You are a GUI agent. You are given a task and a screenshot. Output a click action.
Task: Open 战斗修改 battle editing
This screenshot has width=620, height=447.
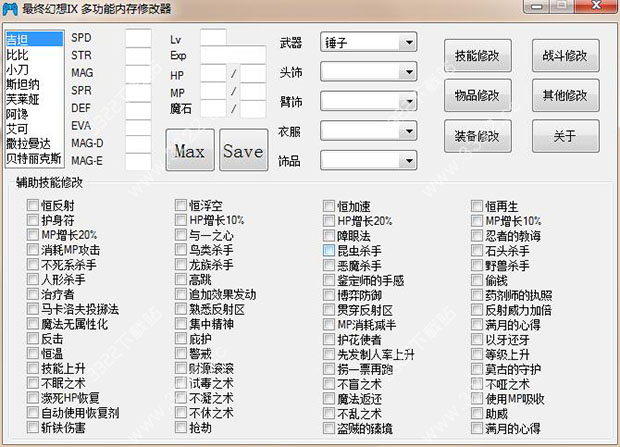pyautogui.click(x=565, y=56)
